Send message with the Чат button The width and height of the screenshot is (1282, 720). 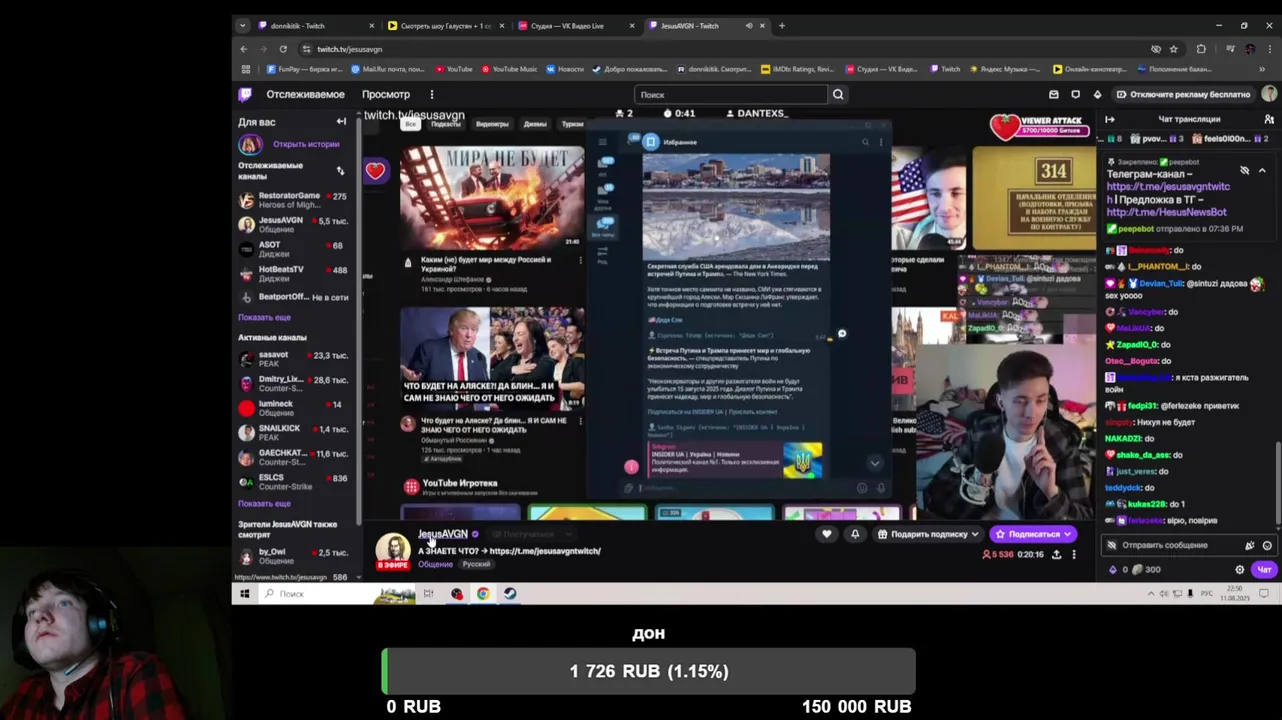pyautogui.click(x=1264, y=569)
